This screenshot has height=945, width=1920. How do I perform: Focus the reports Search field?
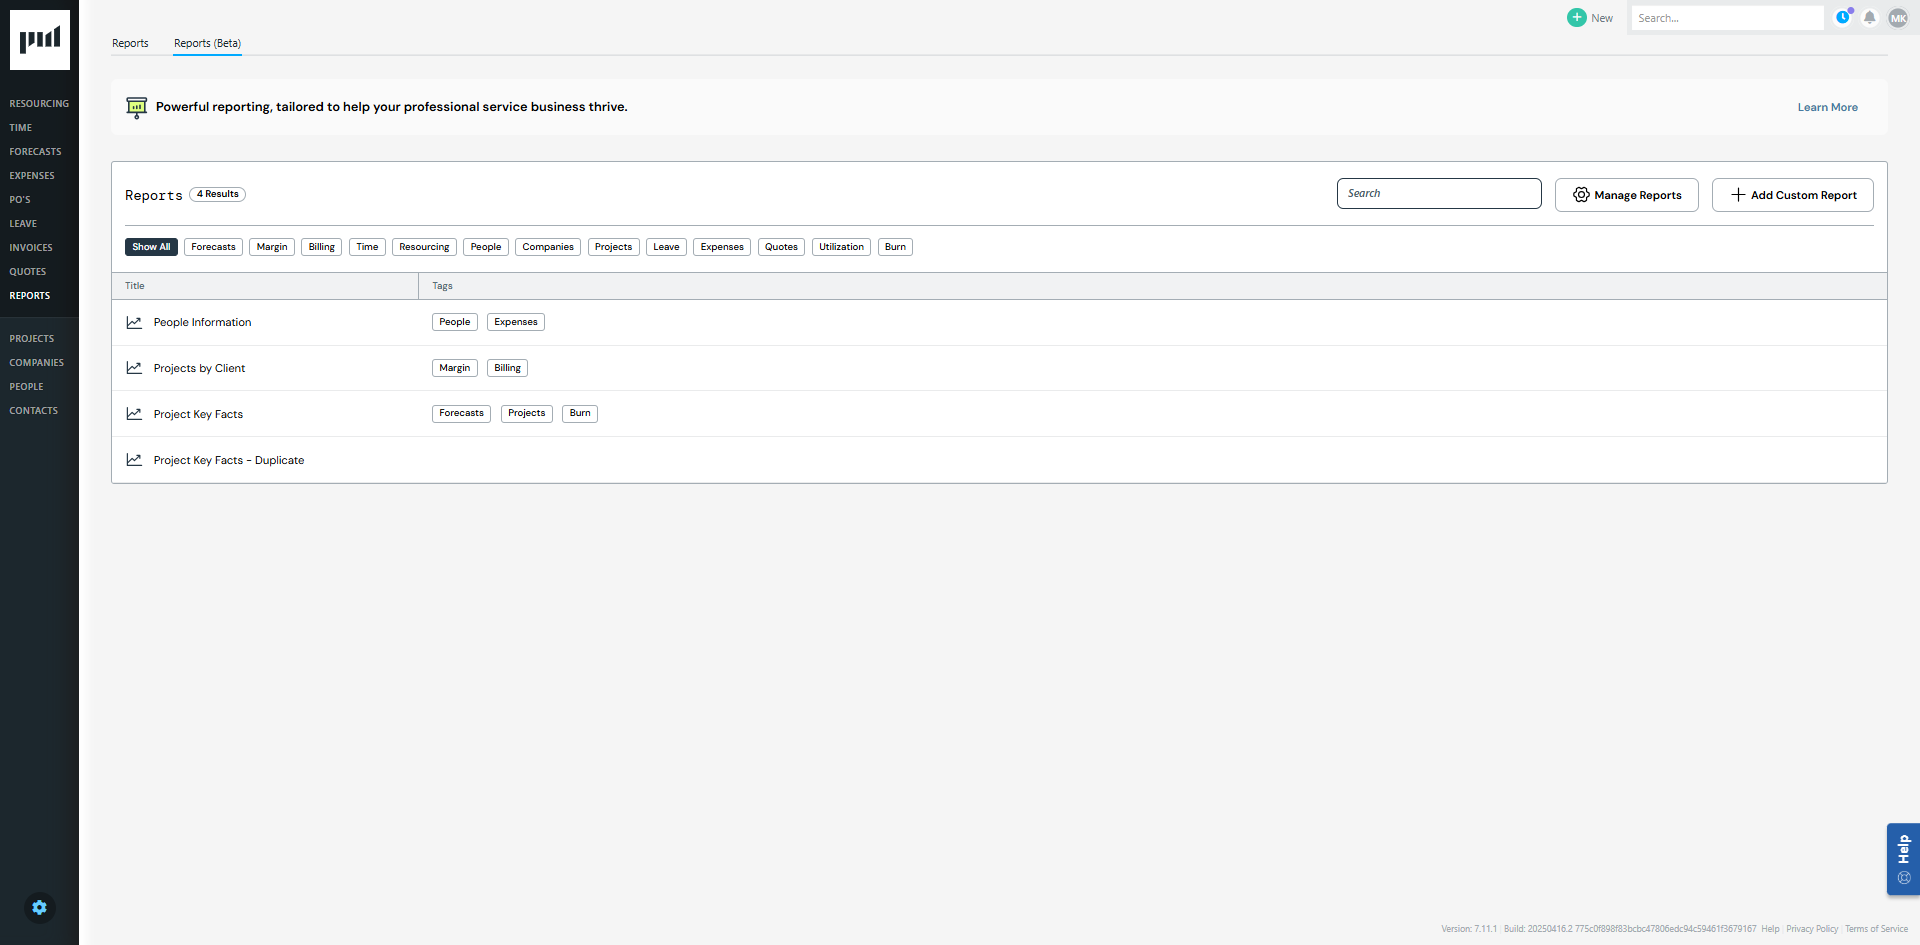click(x=1438, y=194)
